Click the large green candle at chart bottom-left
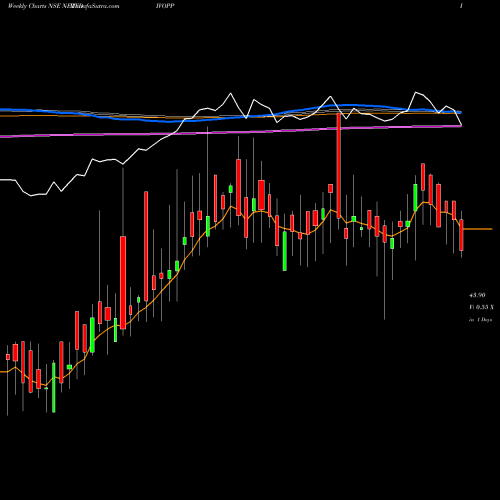Screen dimensions: 500x500 pos(54,388)
